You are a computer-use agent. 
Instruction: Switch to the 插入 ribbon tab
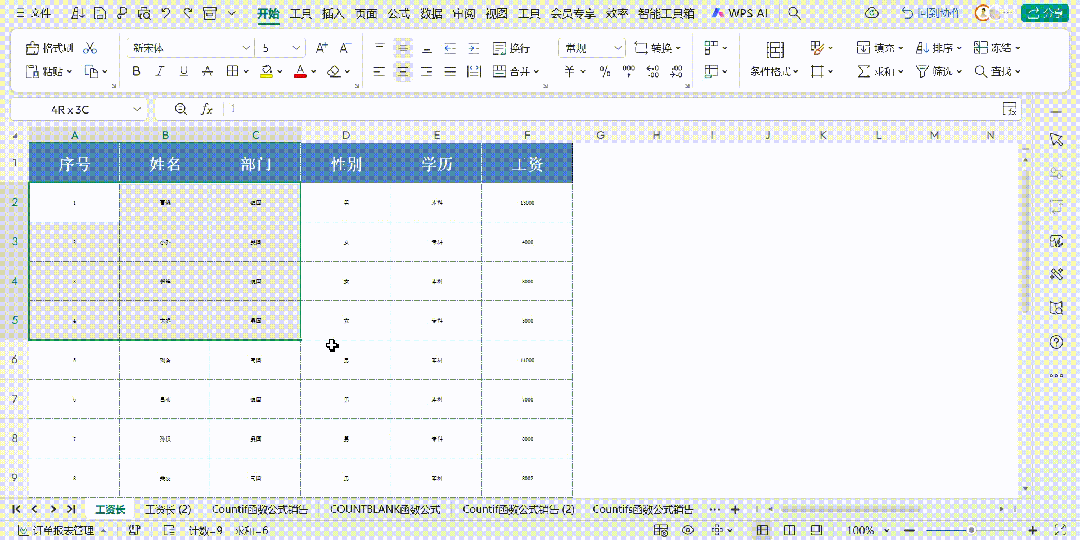coord(333,14)
